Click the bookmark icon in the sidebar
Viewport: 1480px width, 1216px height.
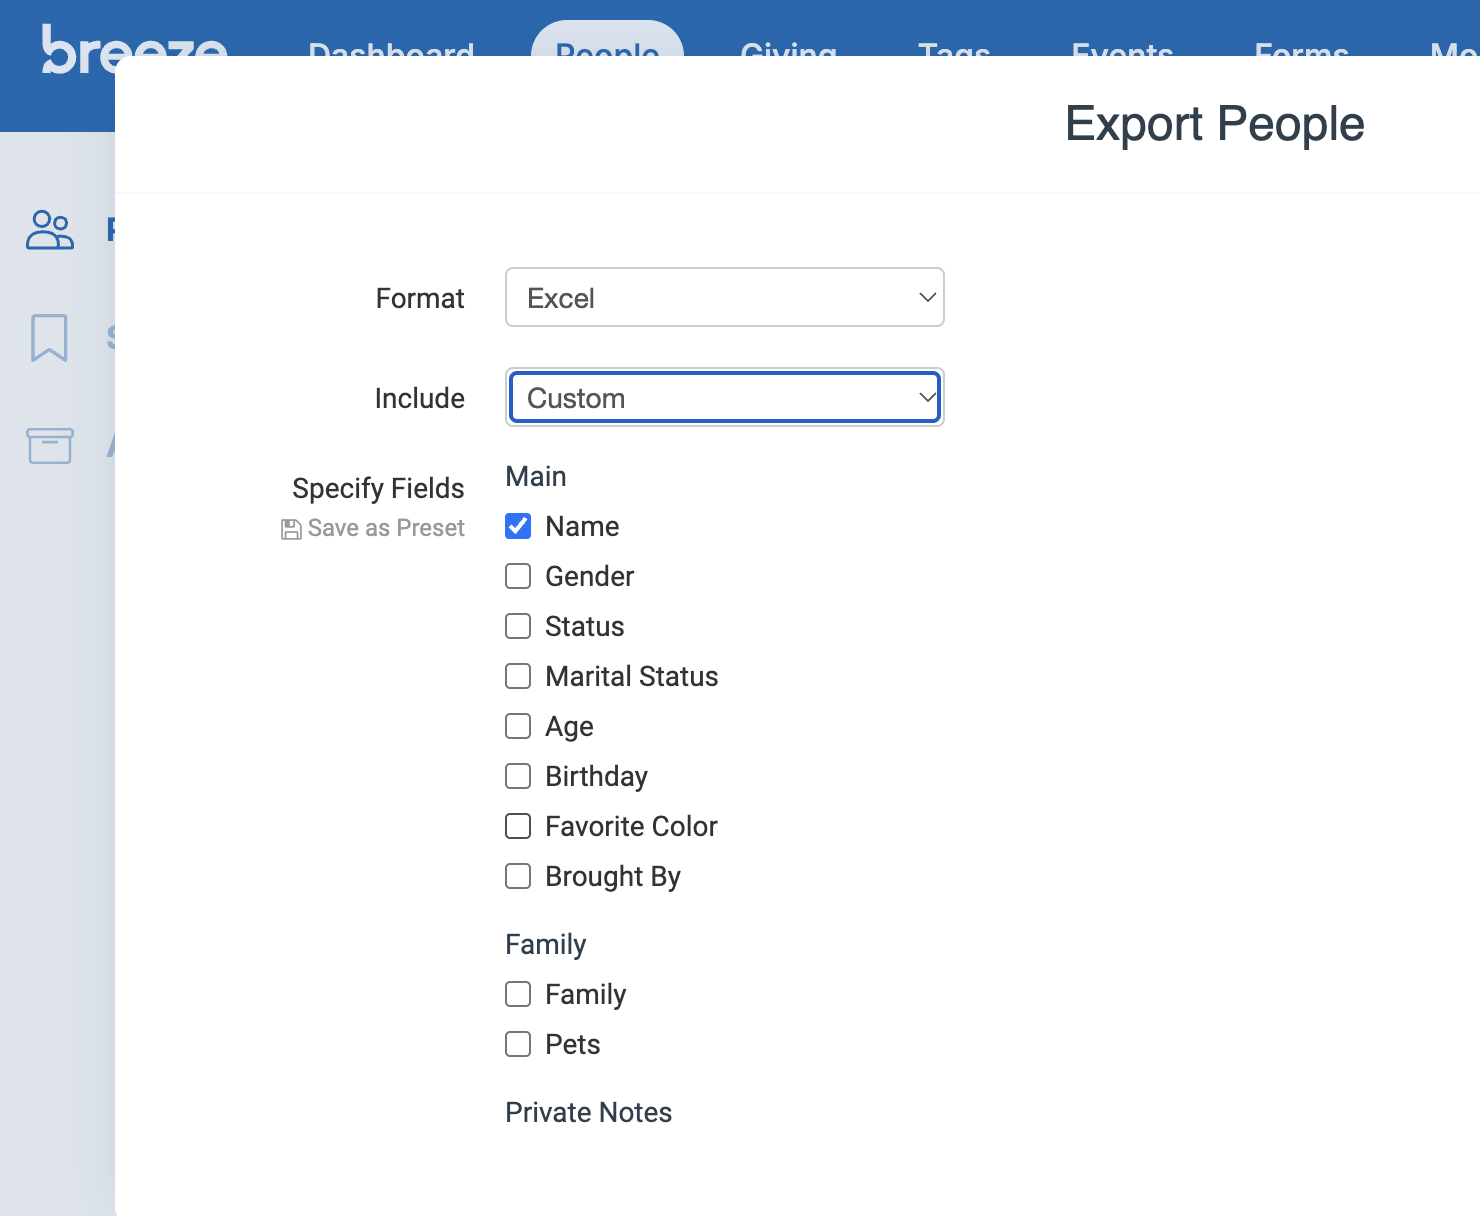click(x=49, y=338)
